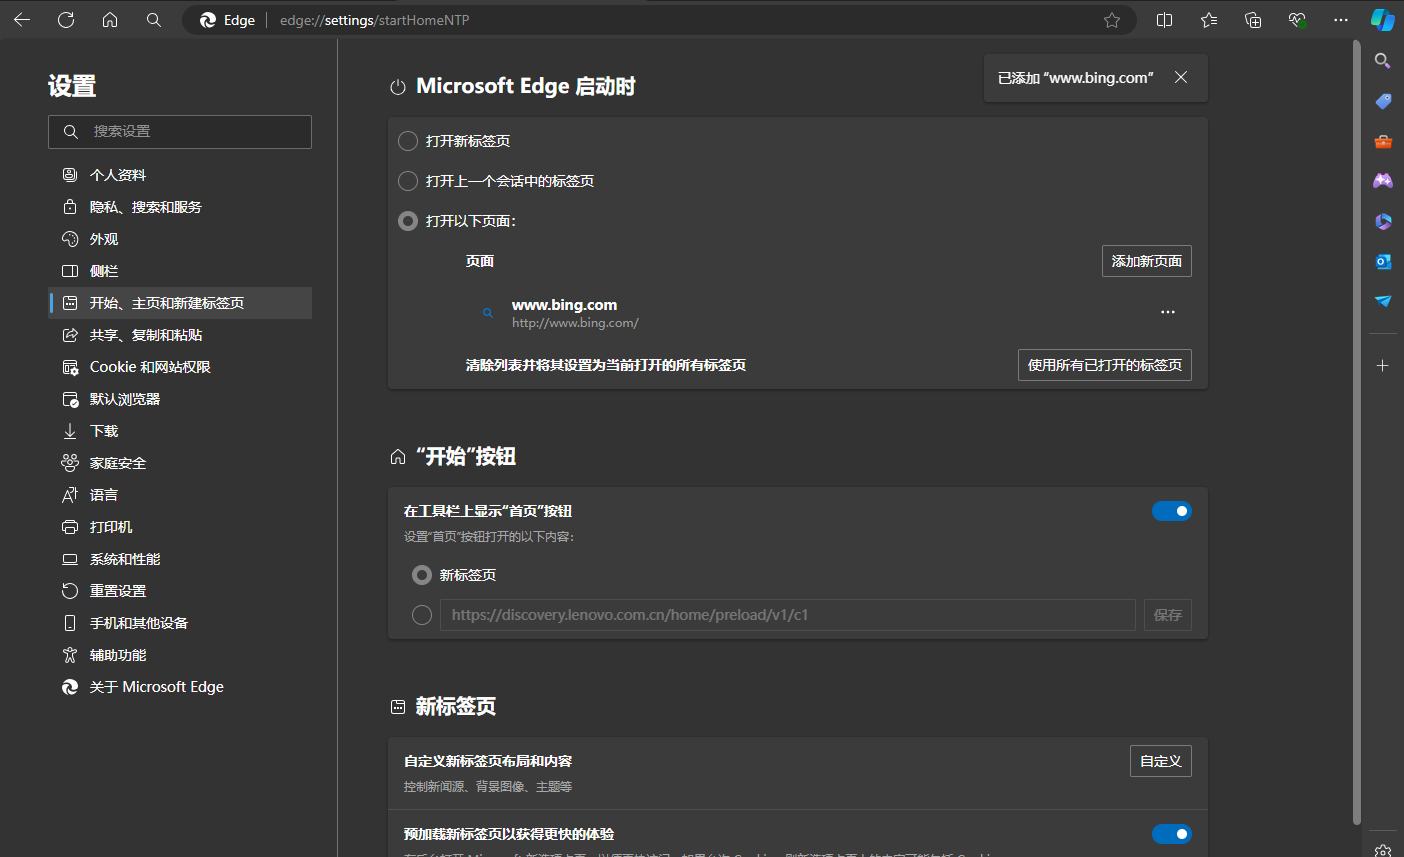The width and height of the screenshot is (1404, 857).
Task: Open sidebar Games controller icon
Action: coord(1383,181)
